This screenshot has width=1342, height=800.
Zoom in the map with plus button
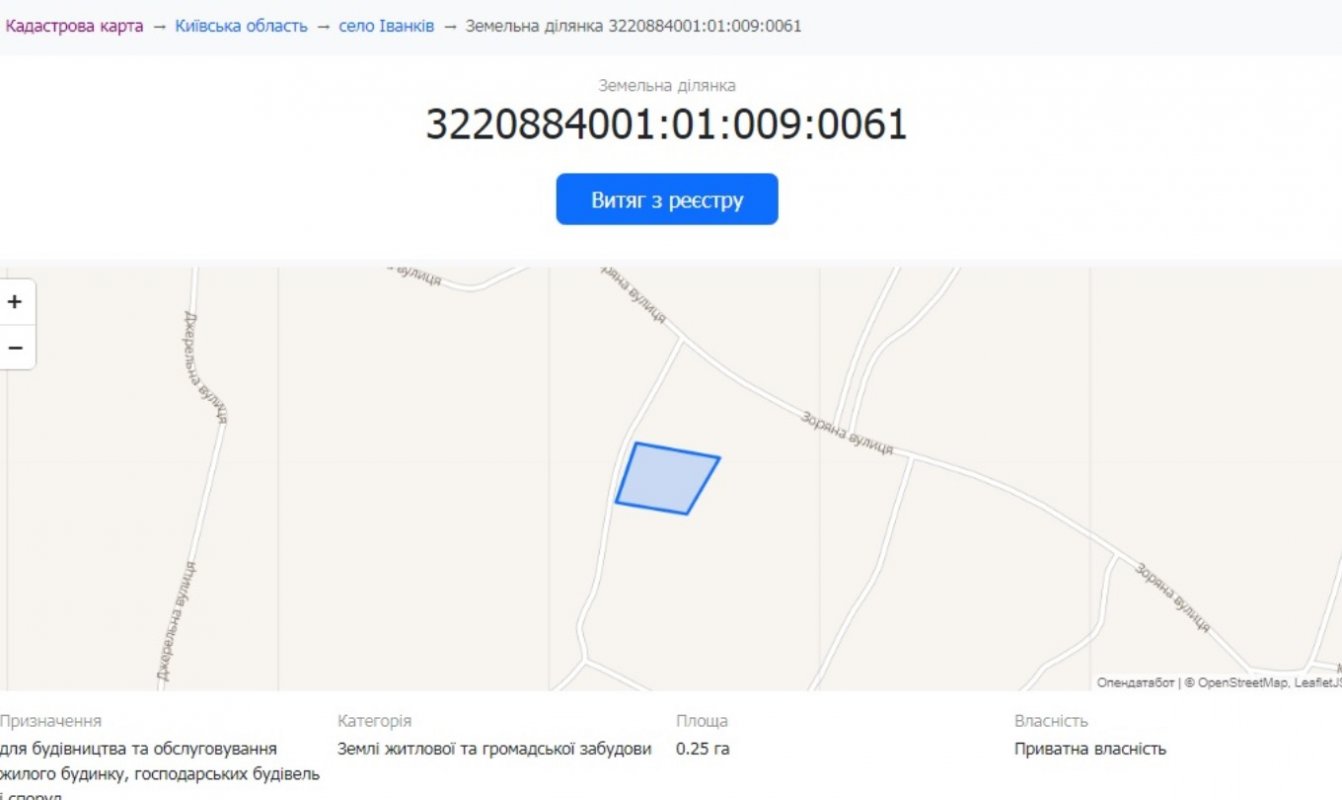[15, 302]
